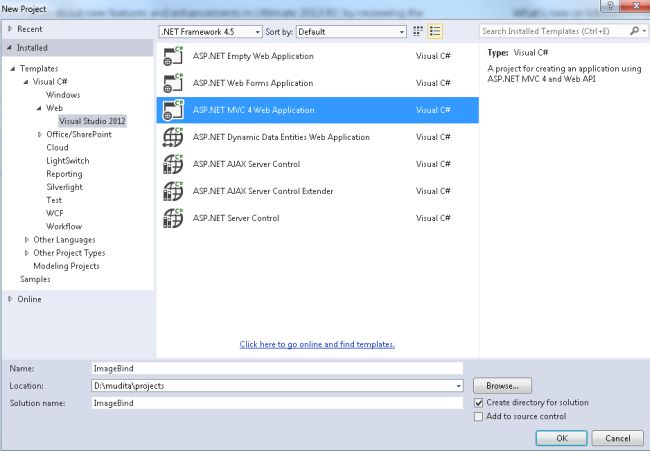The height and width of the screenshot is (451, 650).
Task: Select the WCF category
Action: tap(55, 213)
